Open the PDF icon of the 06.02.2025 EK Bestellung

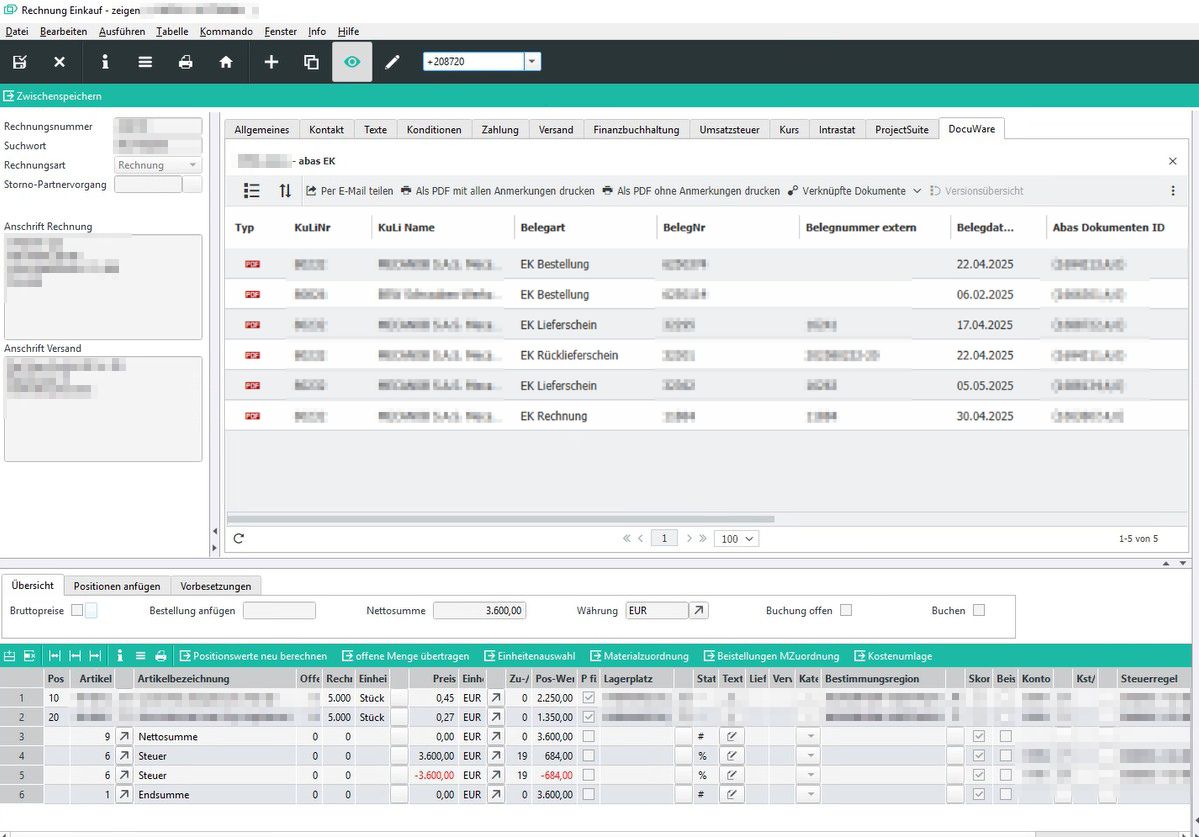252,294
